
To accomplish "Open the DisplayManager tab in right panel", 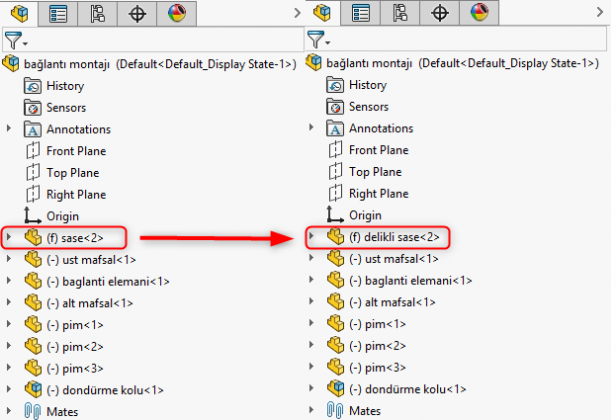I will 479,13.
